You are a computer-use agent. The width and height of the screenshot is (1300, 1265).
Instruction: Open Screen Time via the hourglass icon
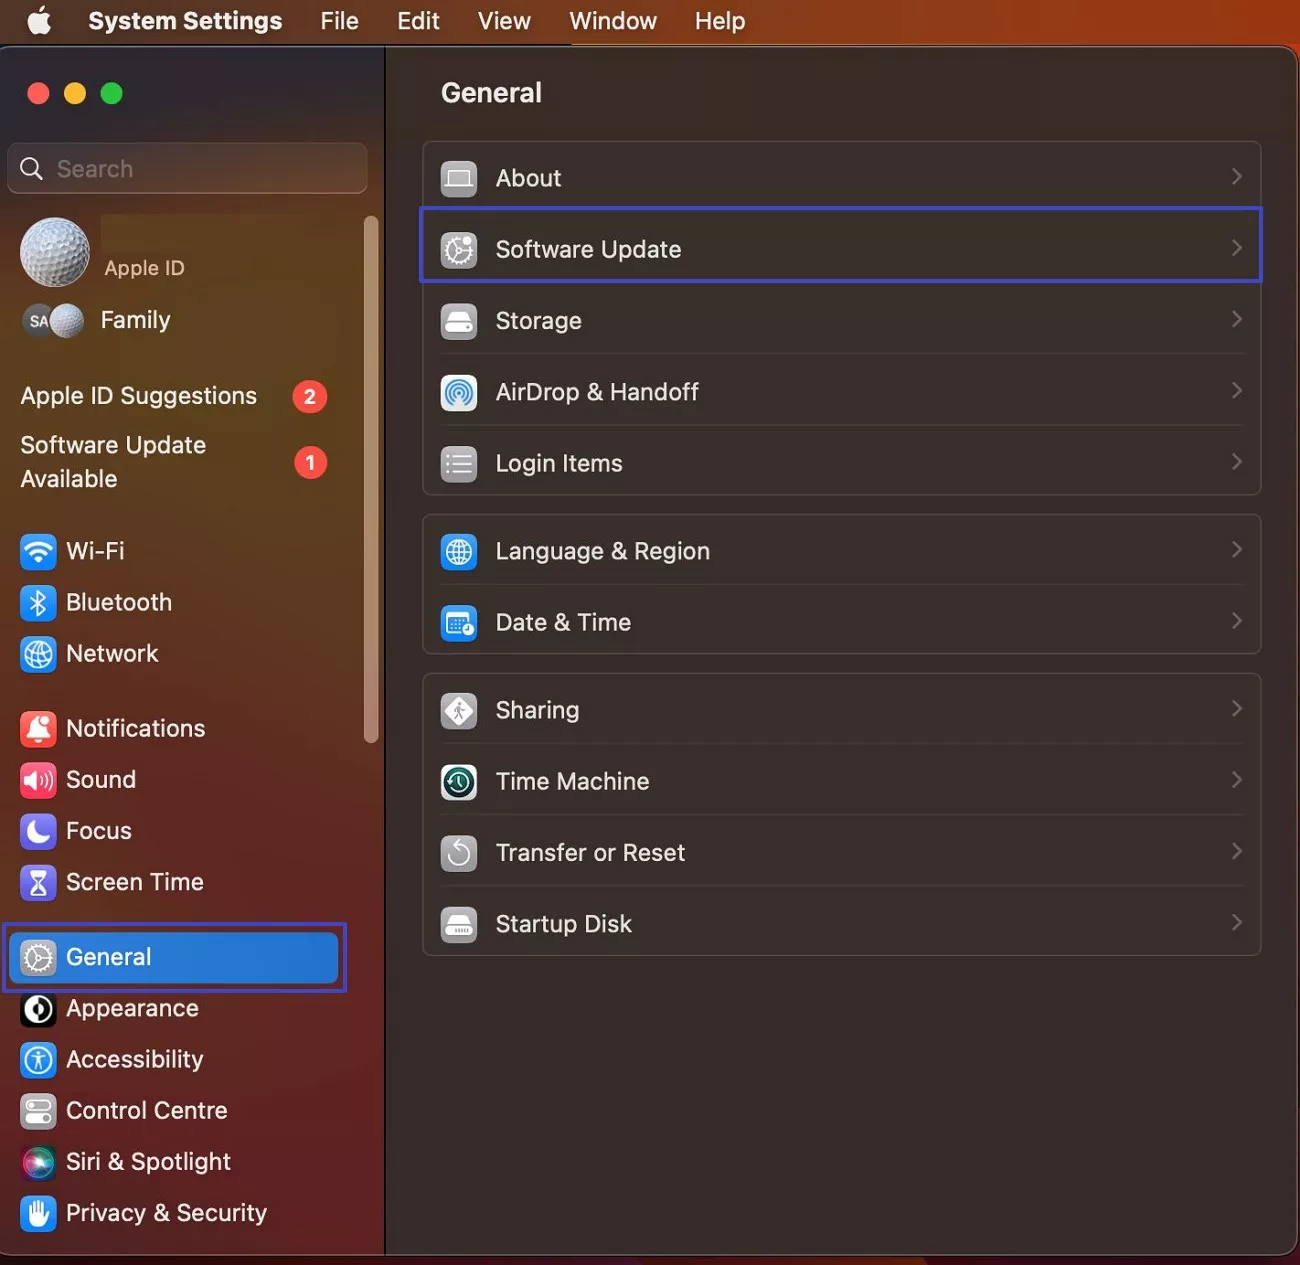click(38, 882)
